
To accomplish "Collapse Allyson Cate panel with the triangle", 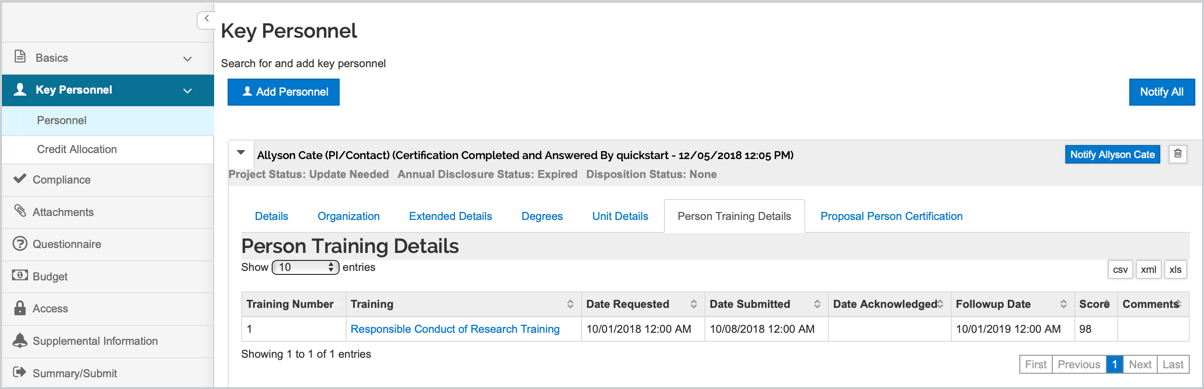I will (241, 154).
